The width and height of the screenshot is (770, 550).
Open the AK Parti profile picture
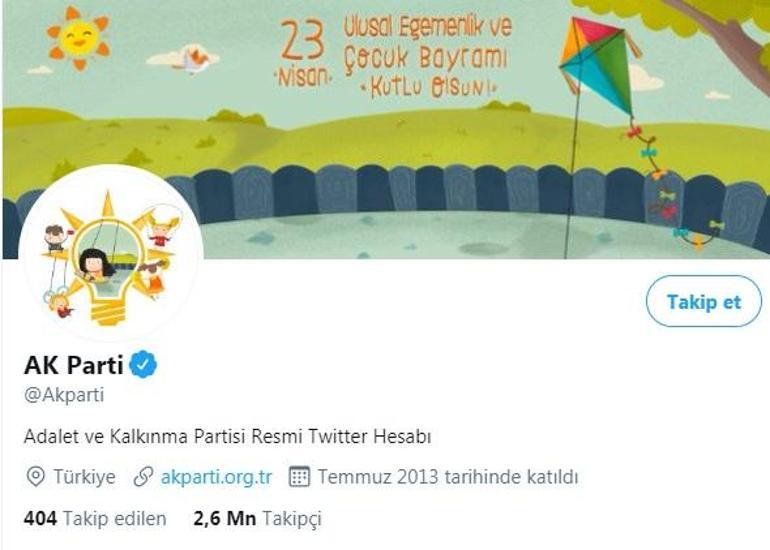(x=111, y=254)
